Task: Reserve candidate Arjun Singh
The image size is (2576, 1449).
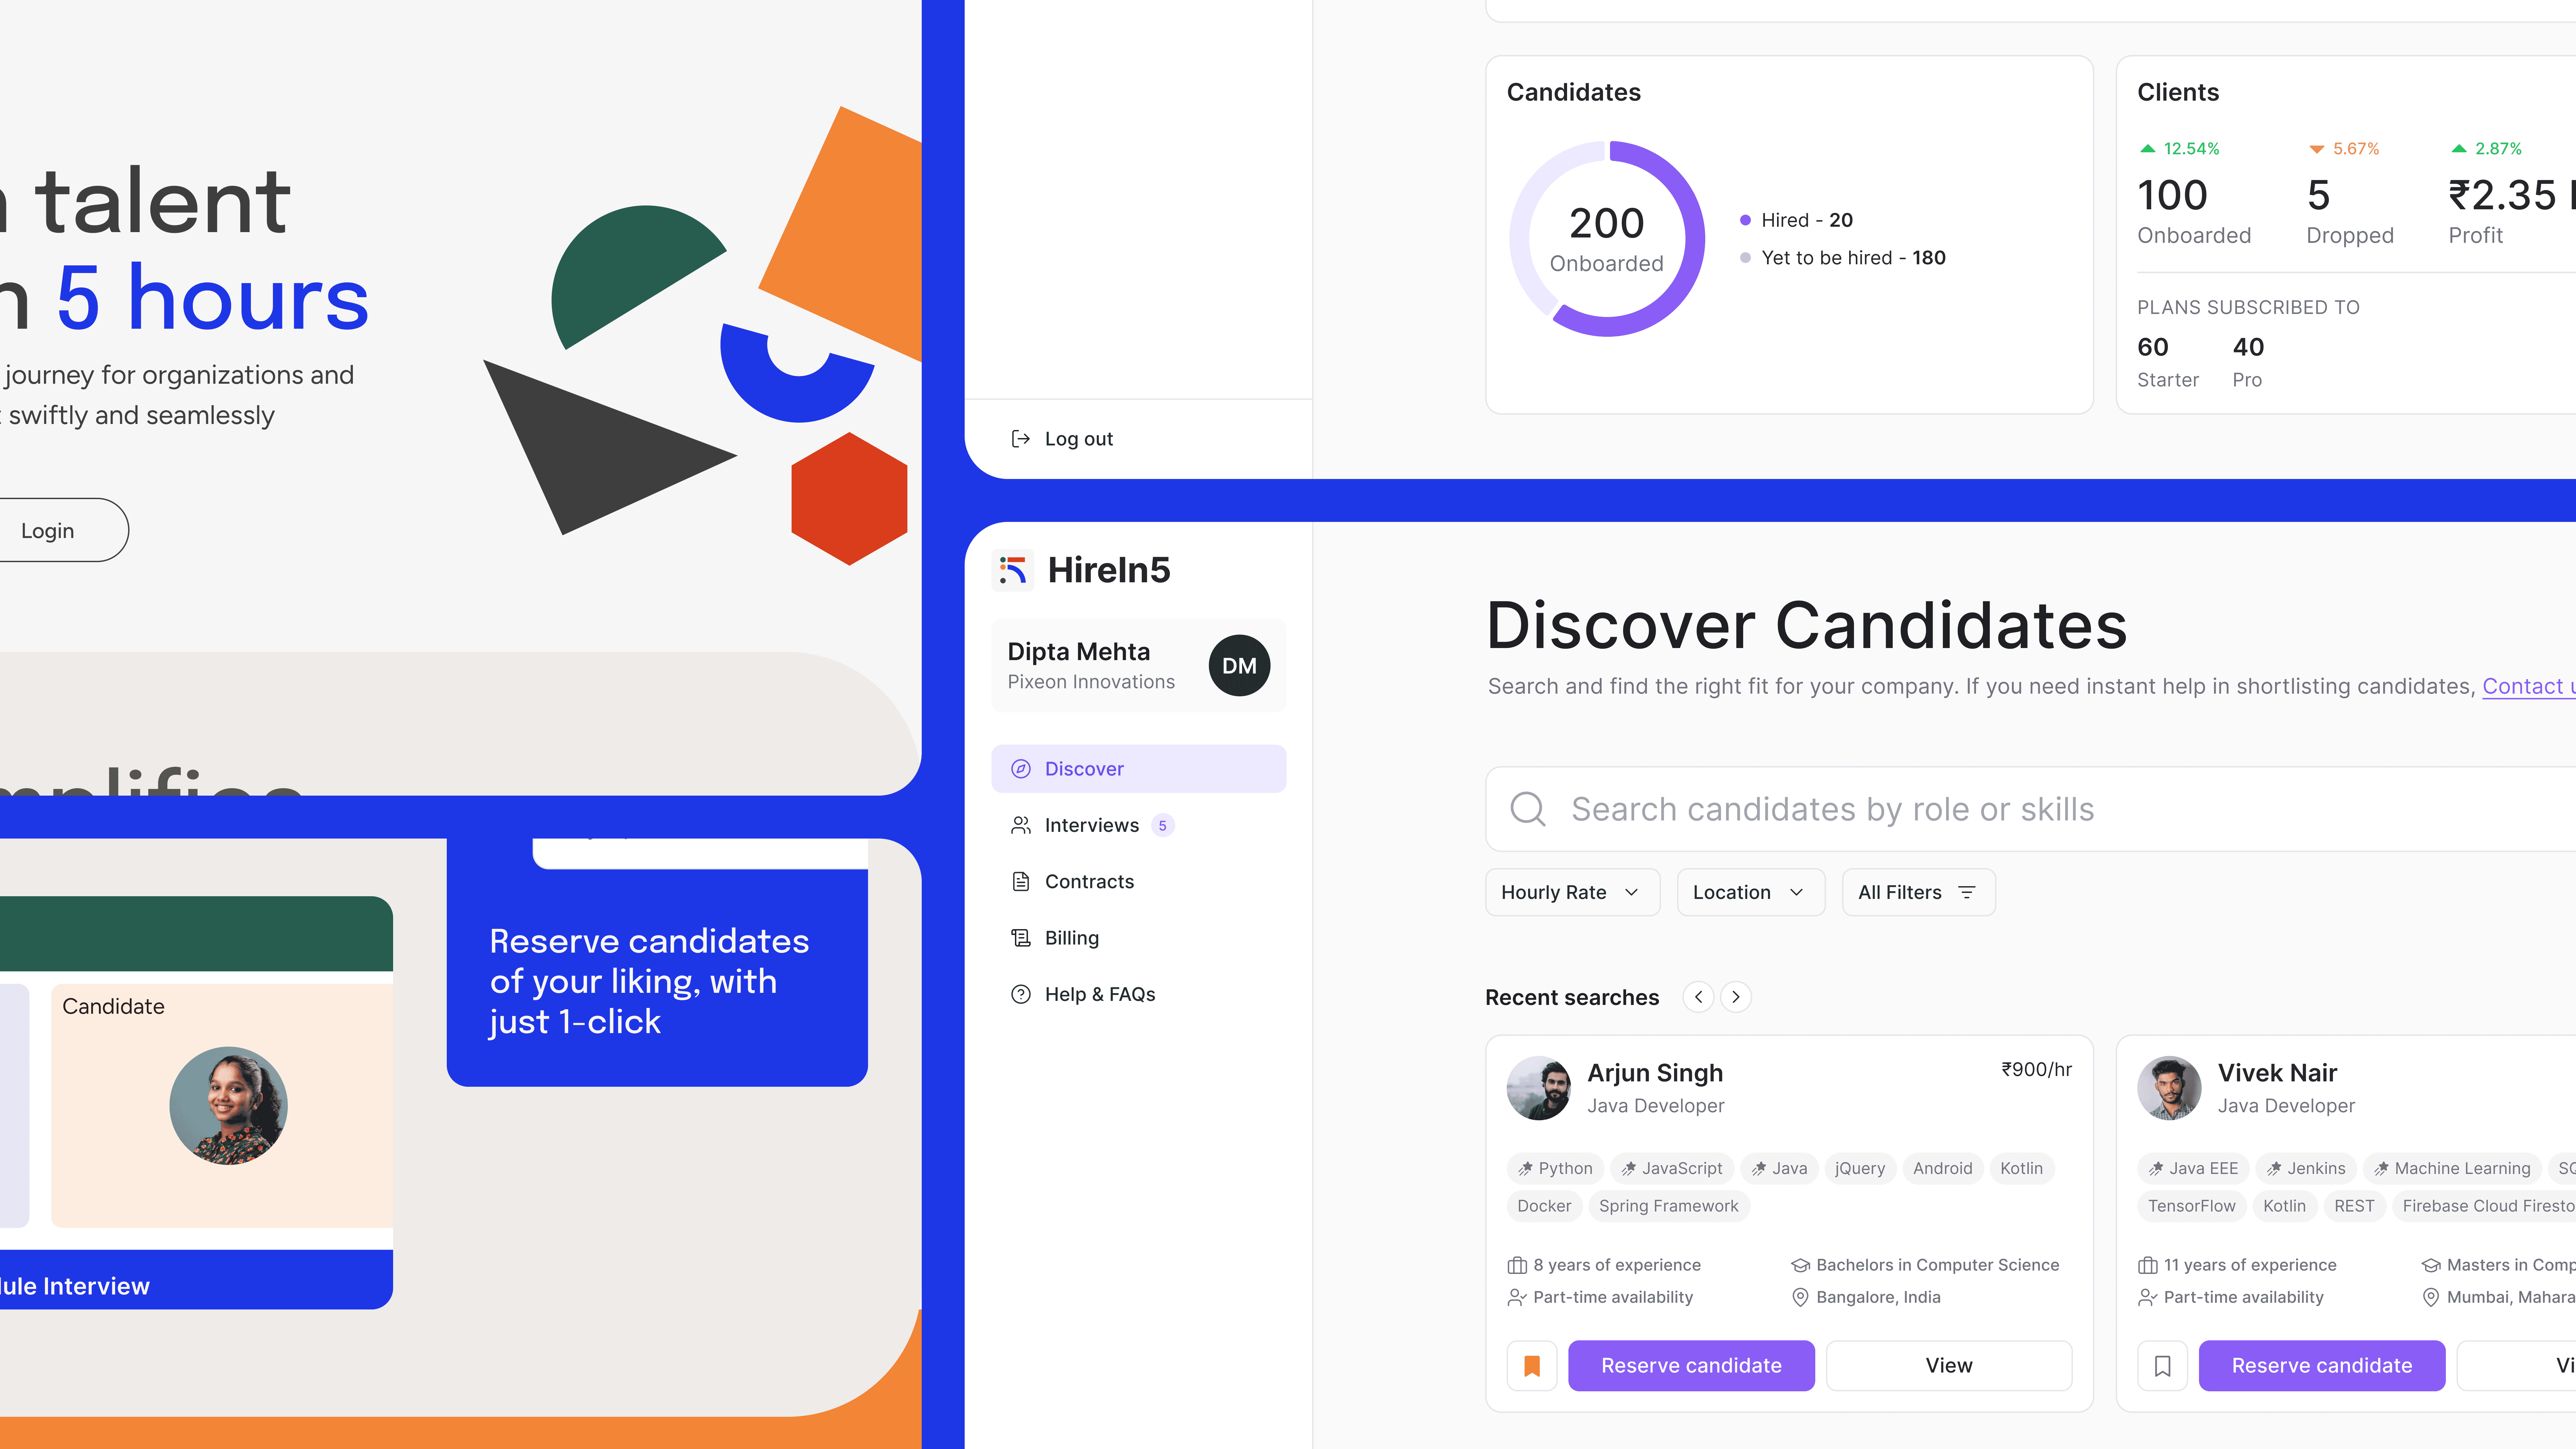Action: [1691, 1366]
